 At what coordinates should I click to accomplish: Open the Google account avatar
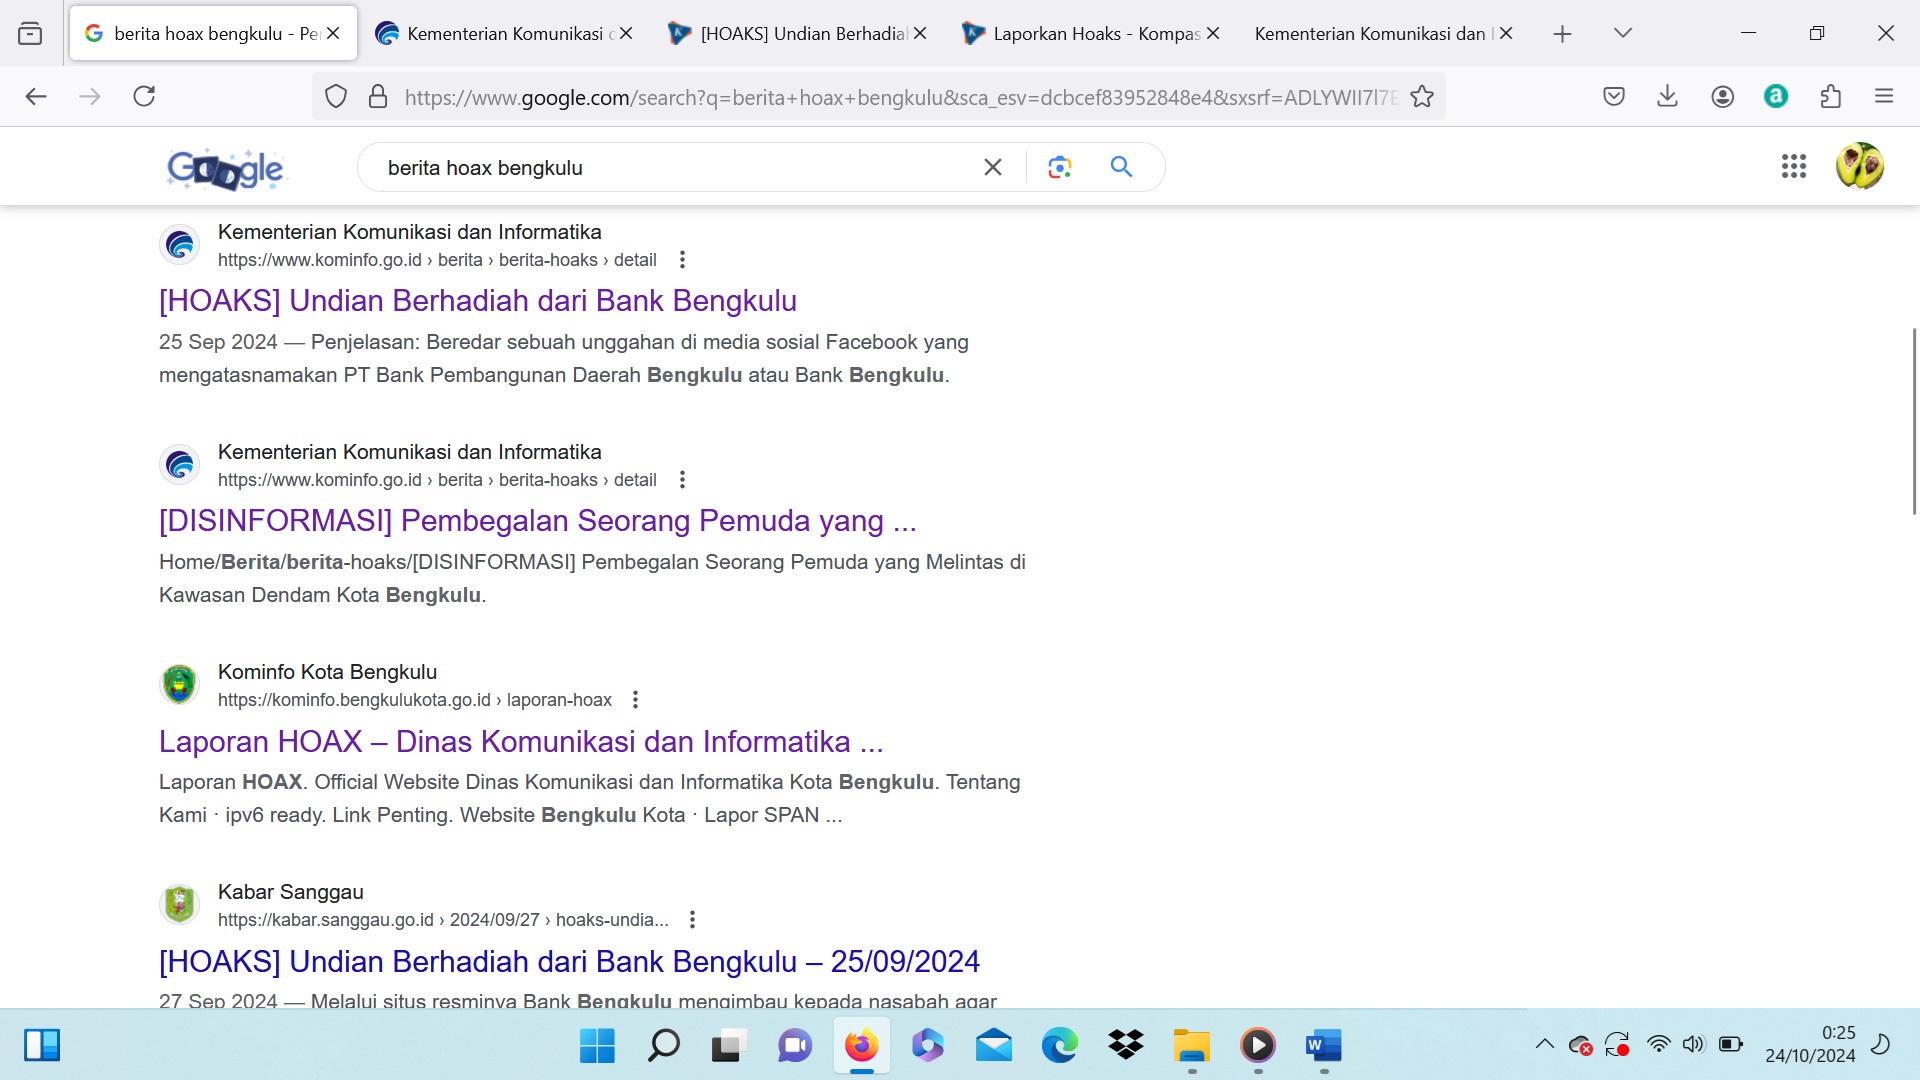coord(1860,166)
